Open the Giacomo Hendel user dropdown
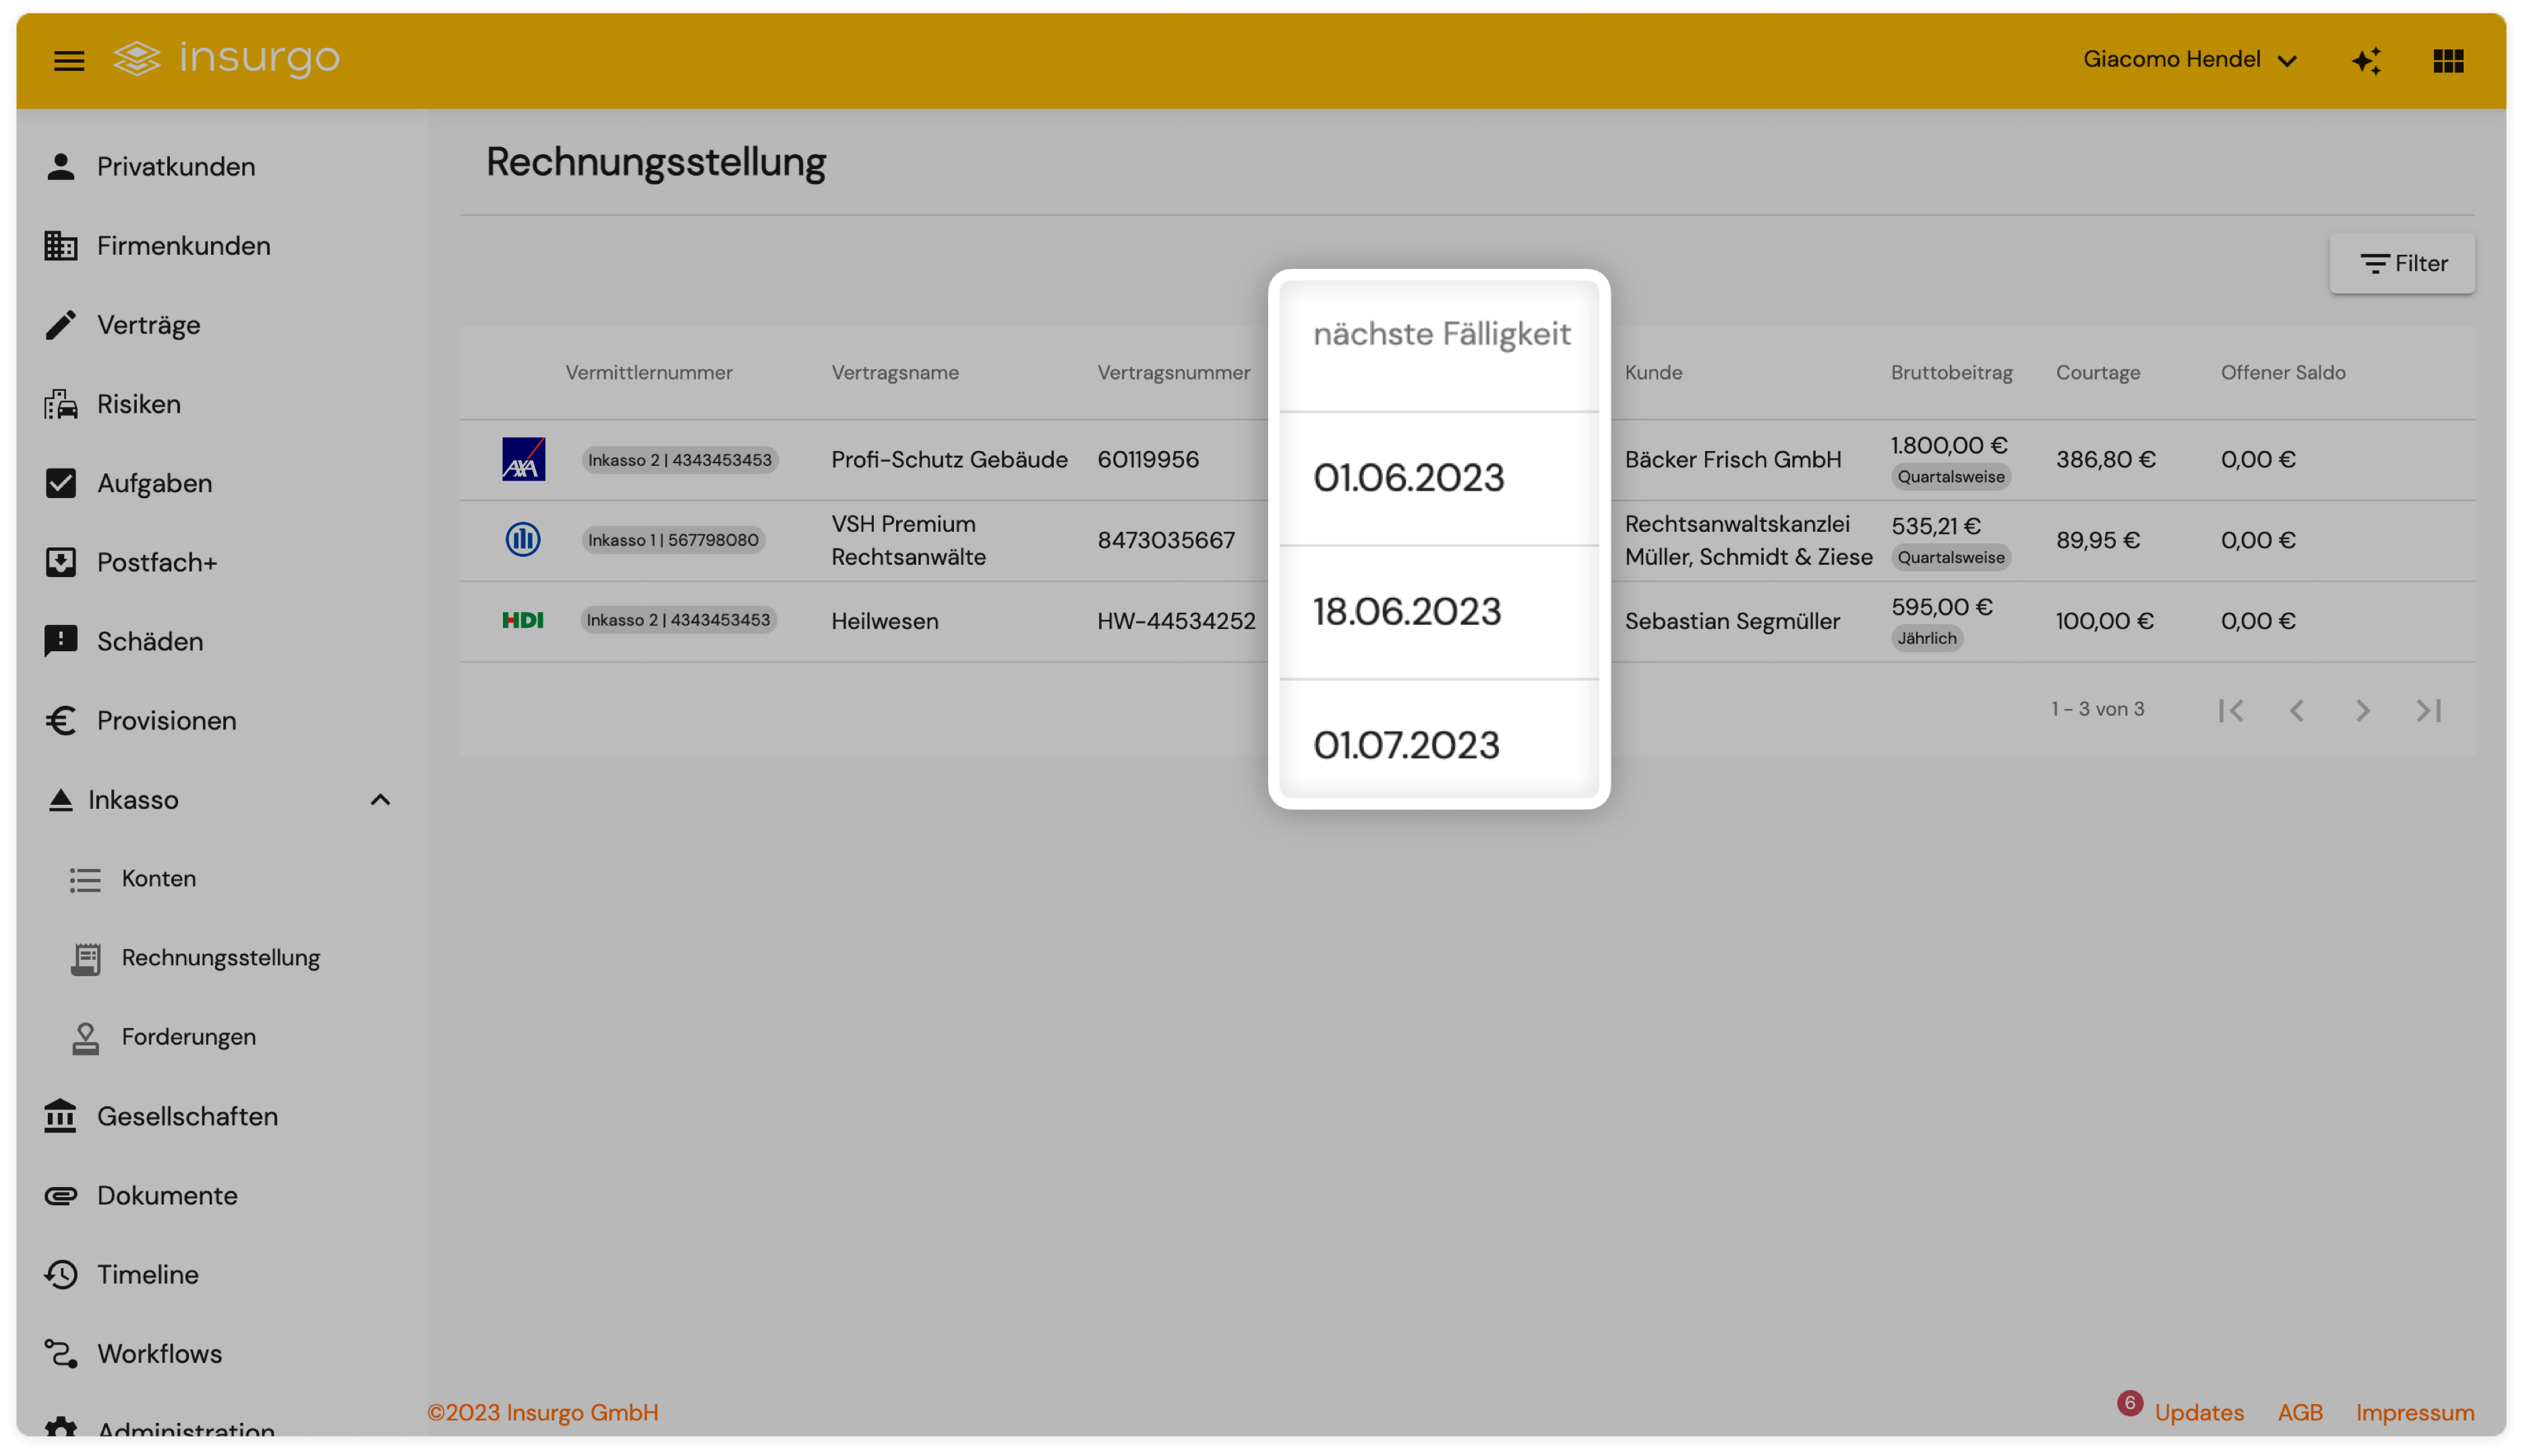Viewport: 2523px width, 1456px height. 2189,60
